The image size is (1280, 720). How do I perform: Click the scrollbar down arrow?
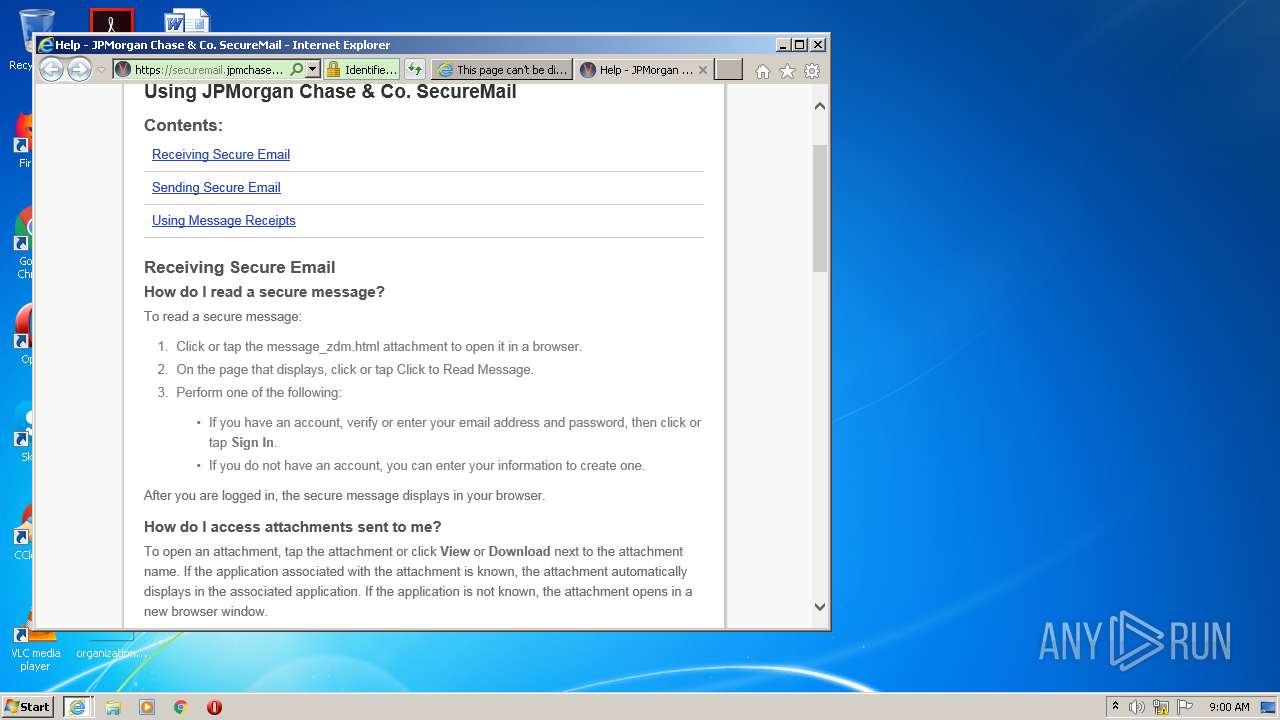pos(820,606)
